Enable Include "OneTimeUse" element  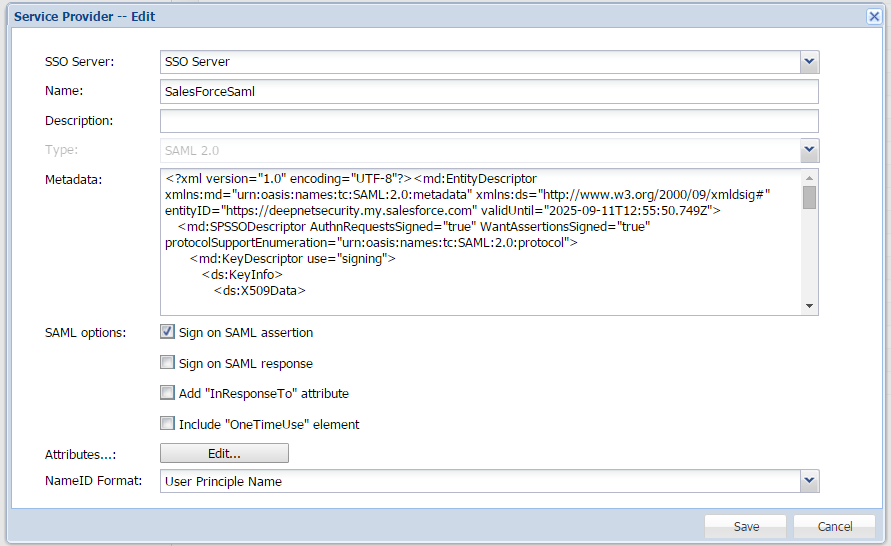(x=167, y=424)
